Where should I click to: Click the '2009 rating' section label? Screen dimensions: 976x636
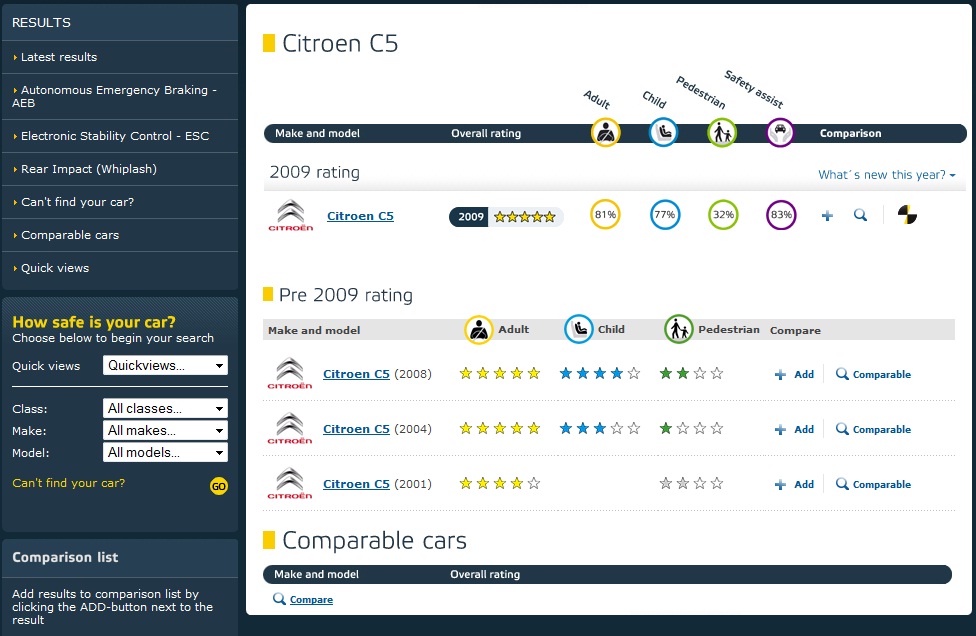pyautogui.click(x=314, y=172)
